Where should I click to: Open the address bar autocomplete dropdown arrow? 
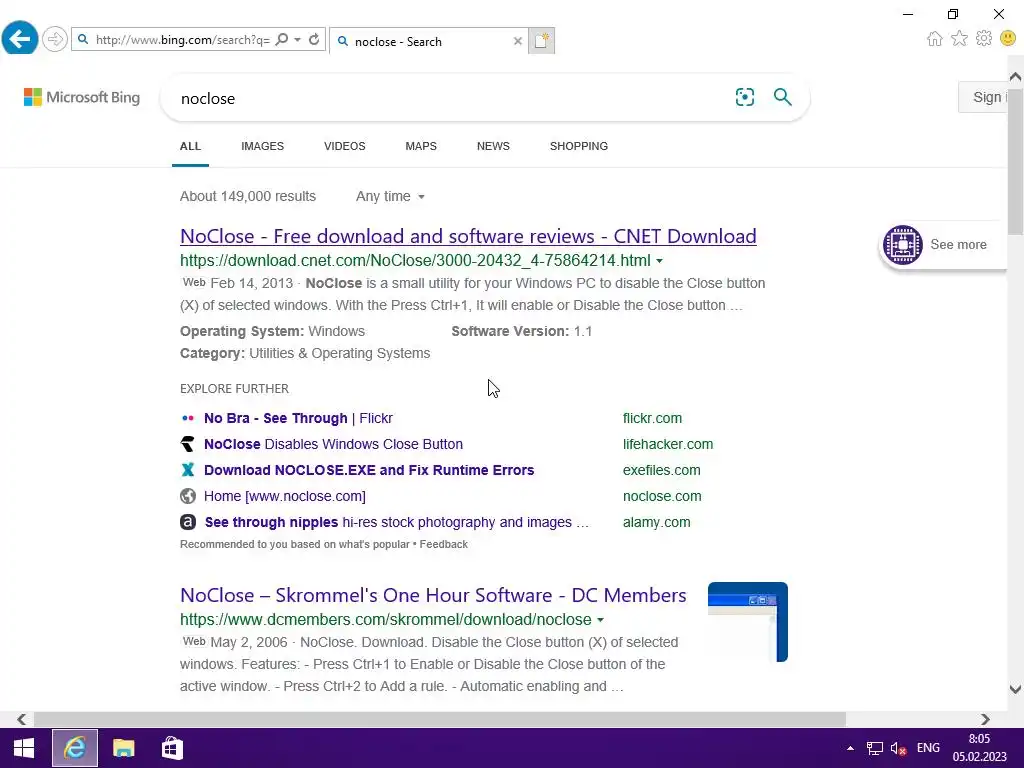(297, 40)
